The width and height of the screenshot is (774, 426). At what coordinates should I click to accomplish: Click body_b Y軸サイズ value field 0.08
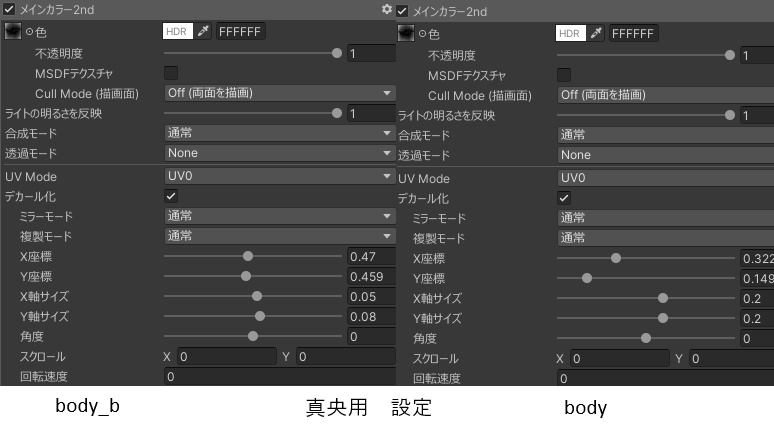371,316
